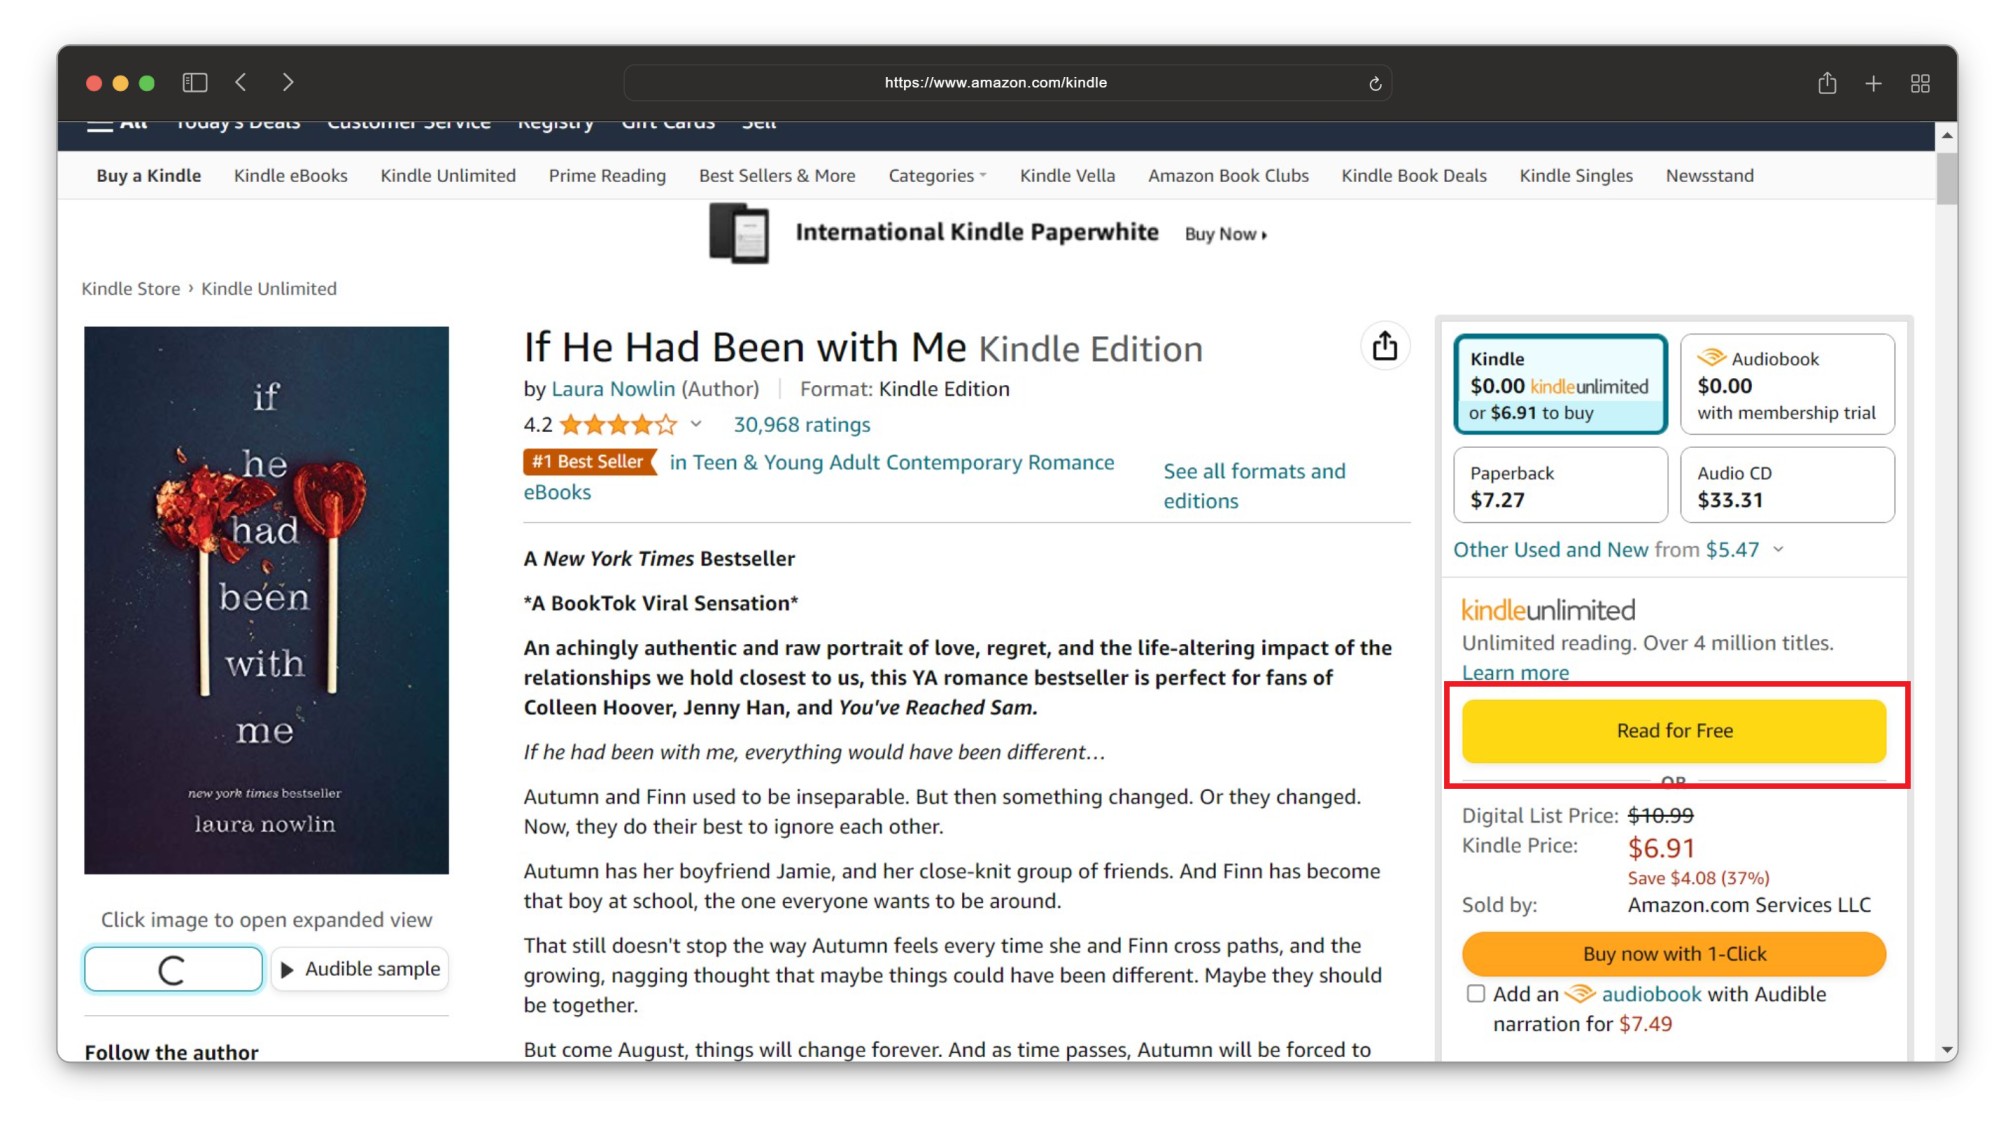
Task: Play the Audible sample
Action: 360,969
